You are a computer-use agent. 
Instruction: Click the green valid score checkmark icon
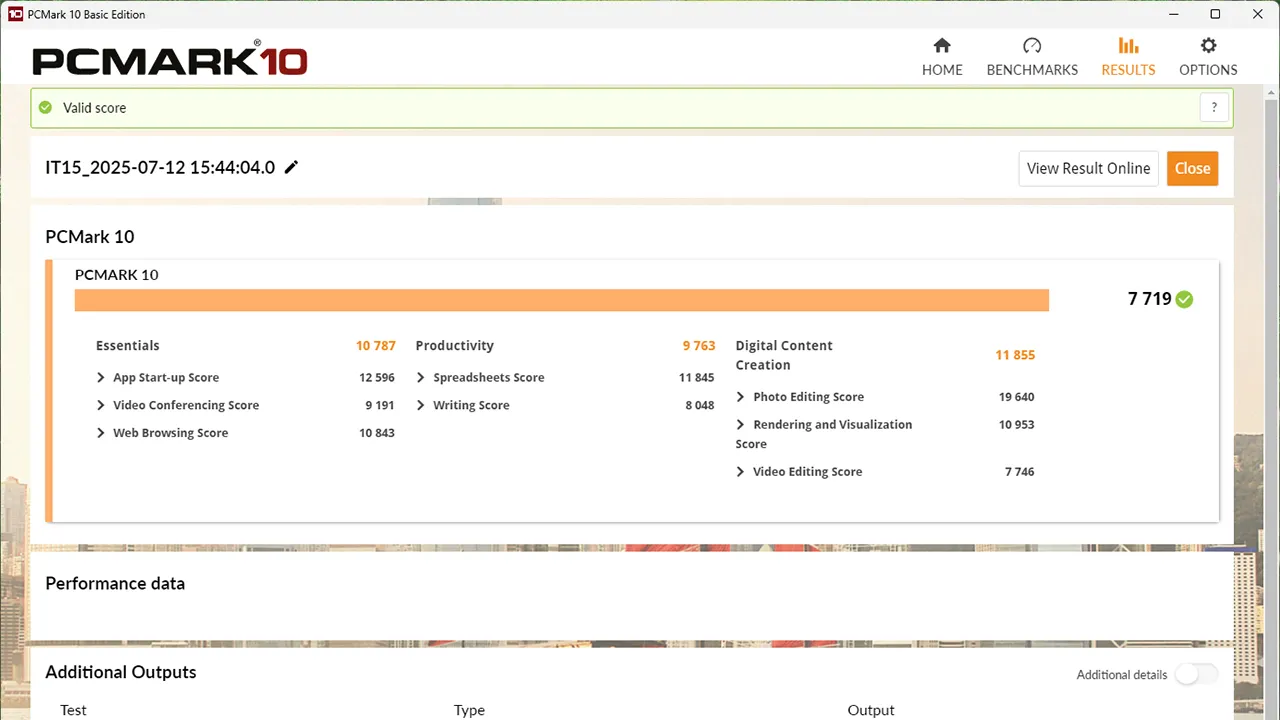[44, 108]
